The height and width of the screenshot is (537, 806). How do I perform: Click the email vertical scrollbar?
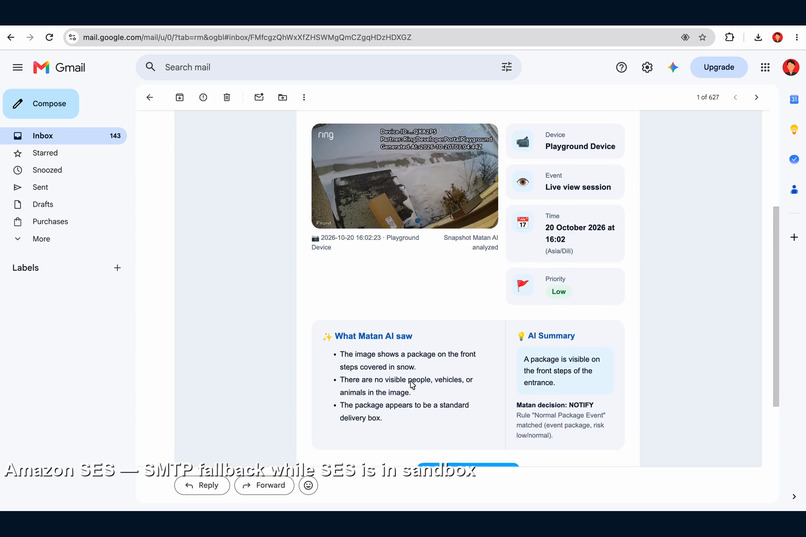pyautogui.click(x=776, y=306)
